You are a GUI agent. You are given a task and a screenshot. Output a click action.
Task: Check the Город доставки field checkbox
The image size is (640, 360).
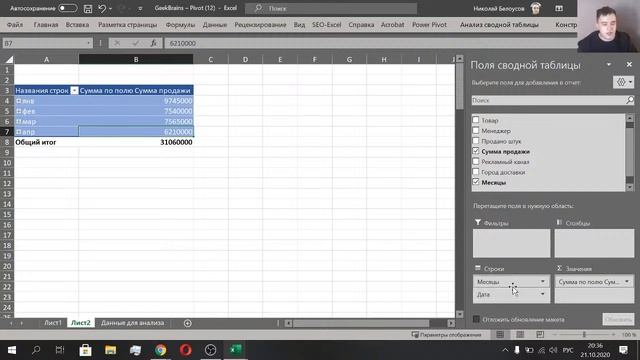pyautogui.click(x=476, y=172)
